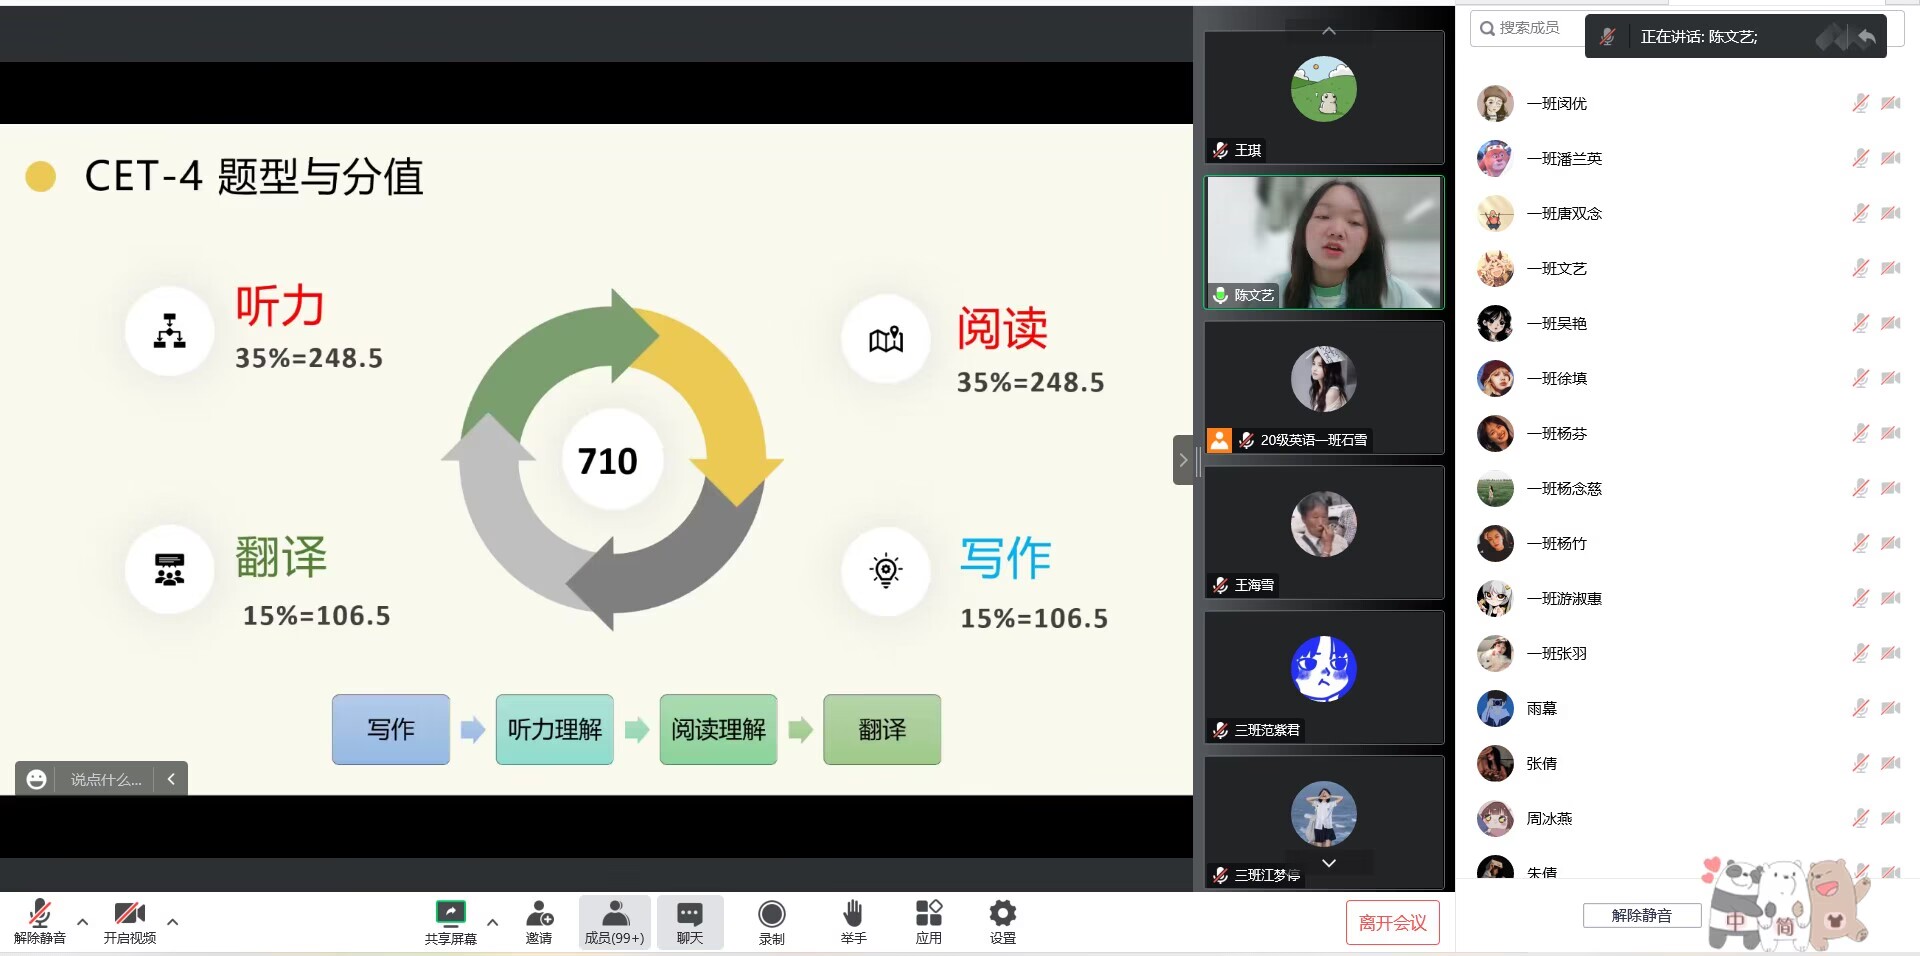Image resolution: width=1920 pixels, height=956 pixels.
Task: Toggle camera for 张倩
Action: 1890,763
